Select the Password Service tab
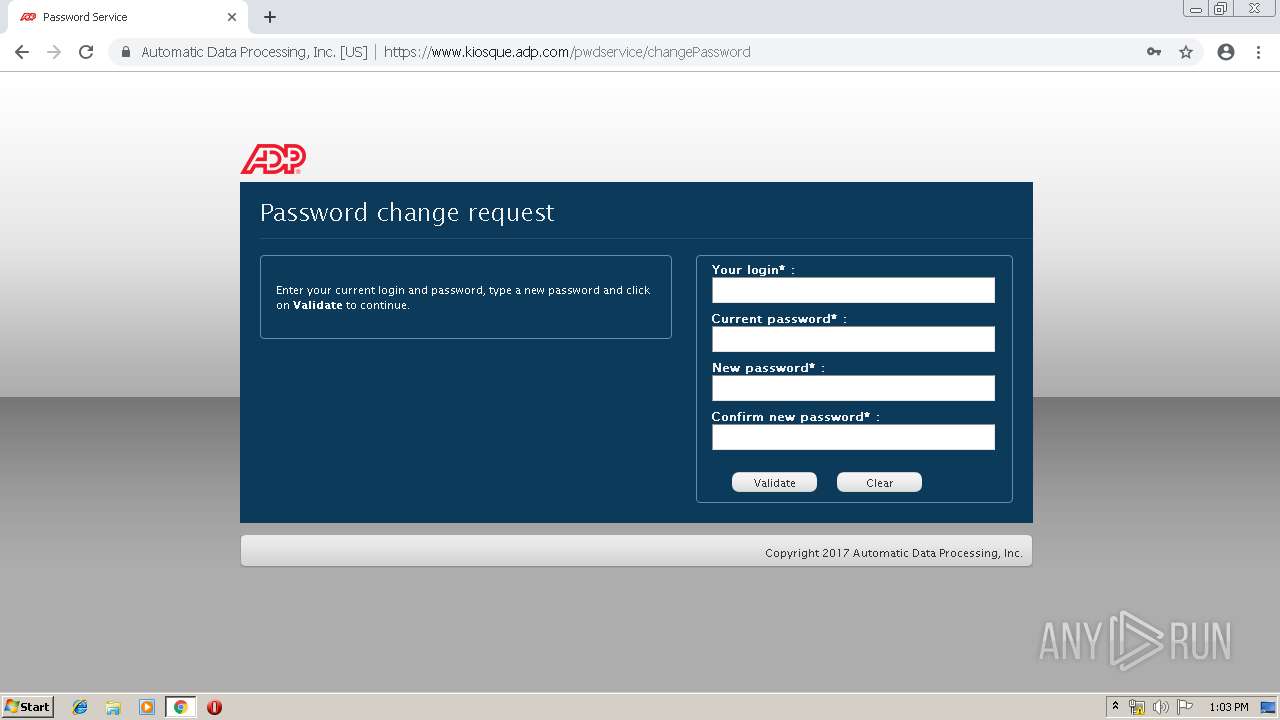The width and height of the screenshot is (1280, 720). pyautogui.click(x=125, y=17)
